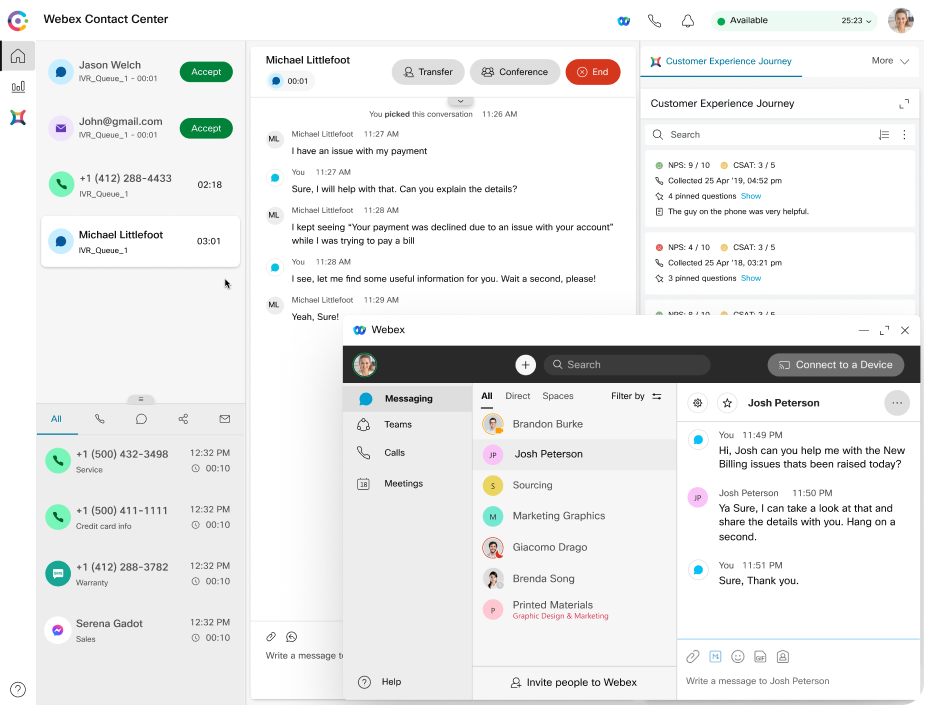Show the 3 pinned questions
Viewport: 925px width, 706px height.
(x=750, y=278)
